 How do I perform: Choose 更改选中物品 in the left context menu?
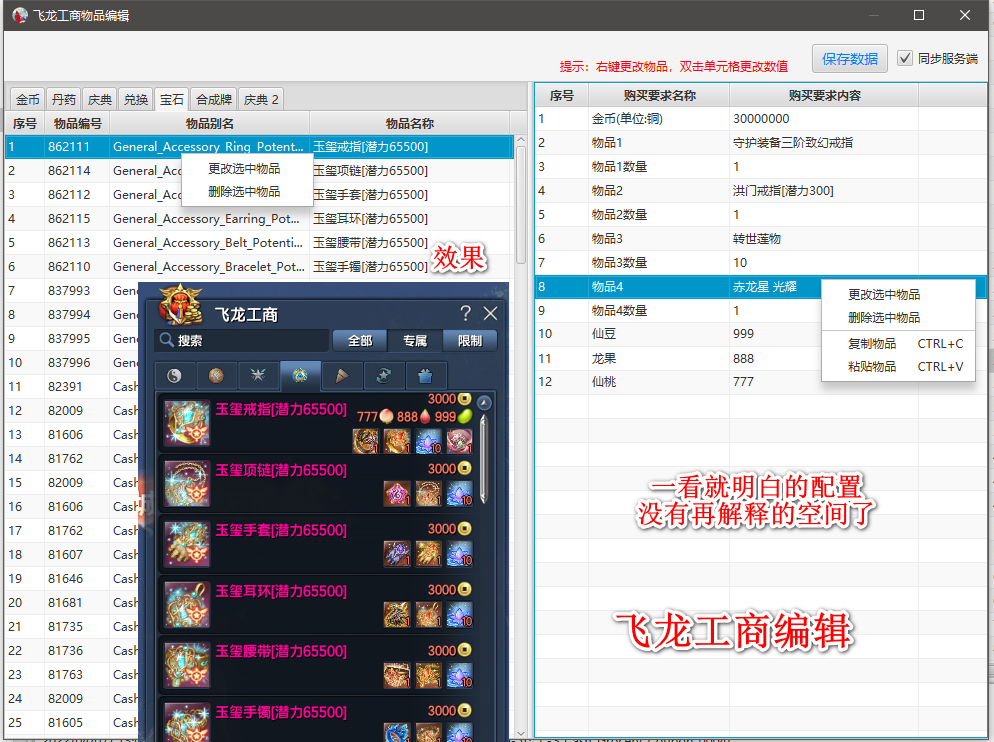pos(244,168)
